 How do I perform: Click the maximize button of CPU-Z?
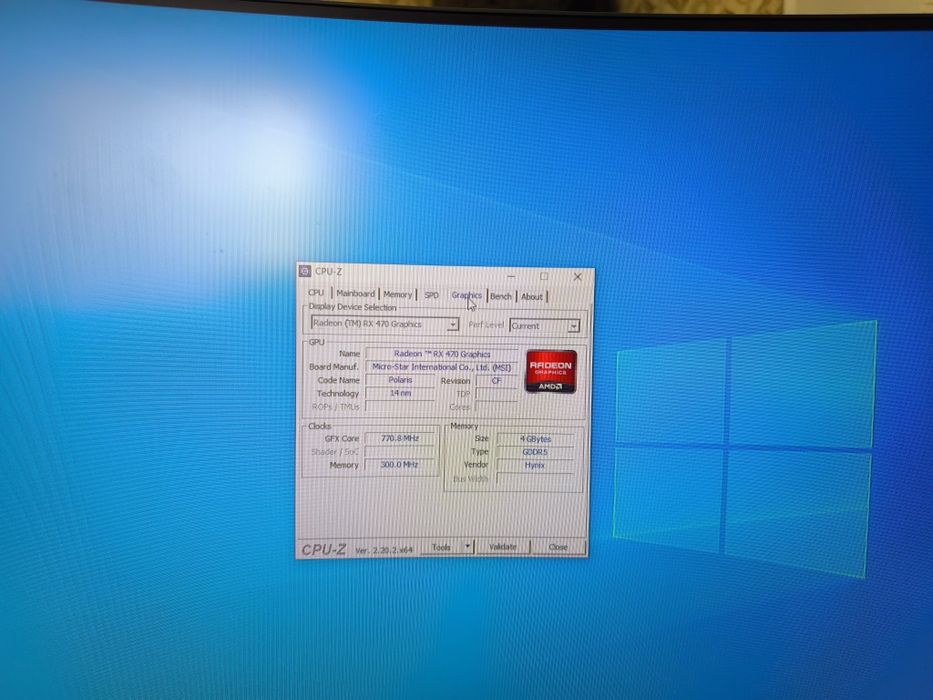tap(544, 276)
